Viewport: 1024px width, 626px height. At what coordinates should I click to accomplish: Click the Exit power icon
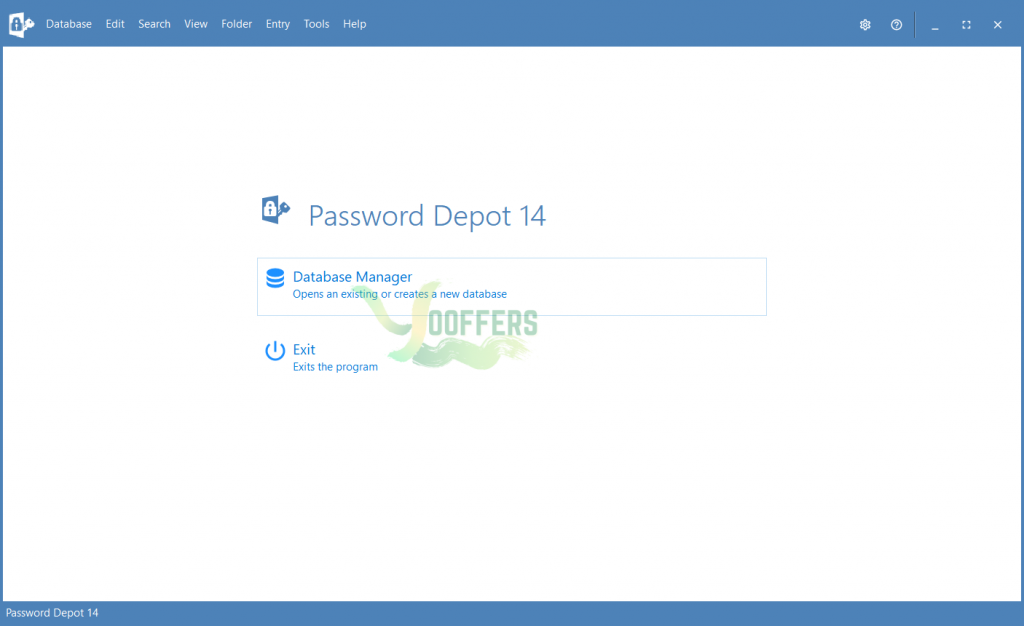pos(275,351)
